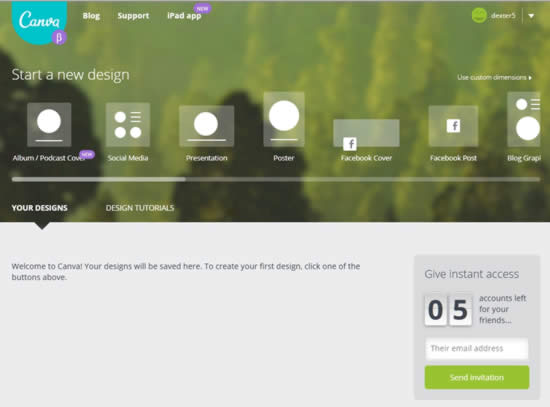550x407 pixels.
Task: Click the Their email address field
Action: pyautogui.click(x=477, y=348)
